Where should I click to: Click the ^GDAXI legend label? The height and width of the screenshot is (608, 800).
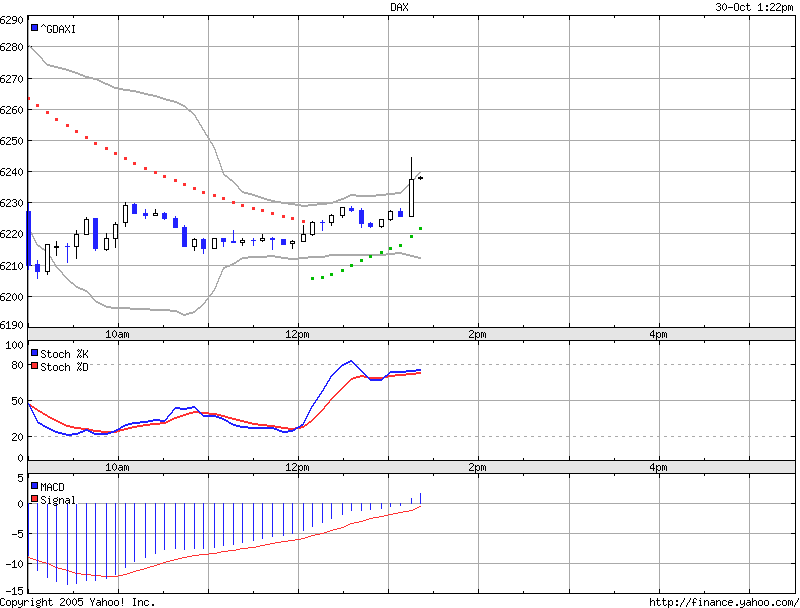58,29
